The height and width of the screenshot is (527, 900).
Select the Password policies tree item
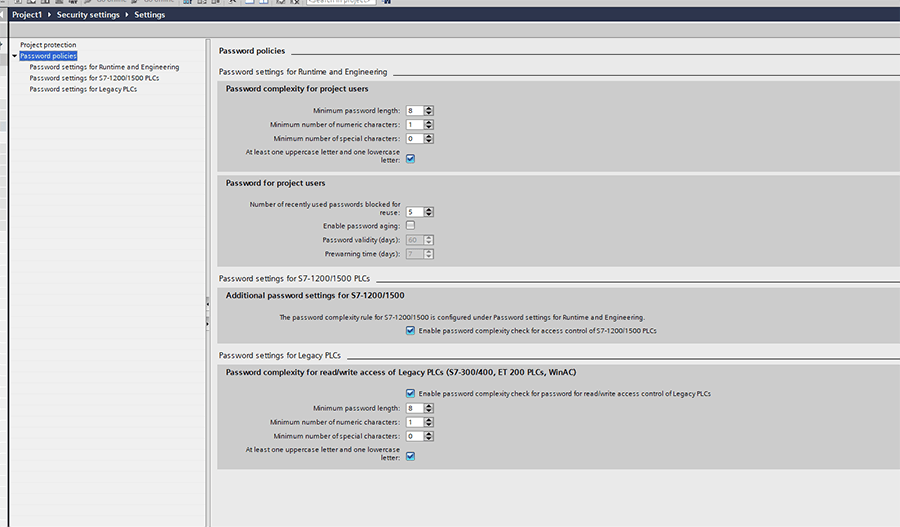tap(48, 56)
